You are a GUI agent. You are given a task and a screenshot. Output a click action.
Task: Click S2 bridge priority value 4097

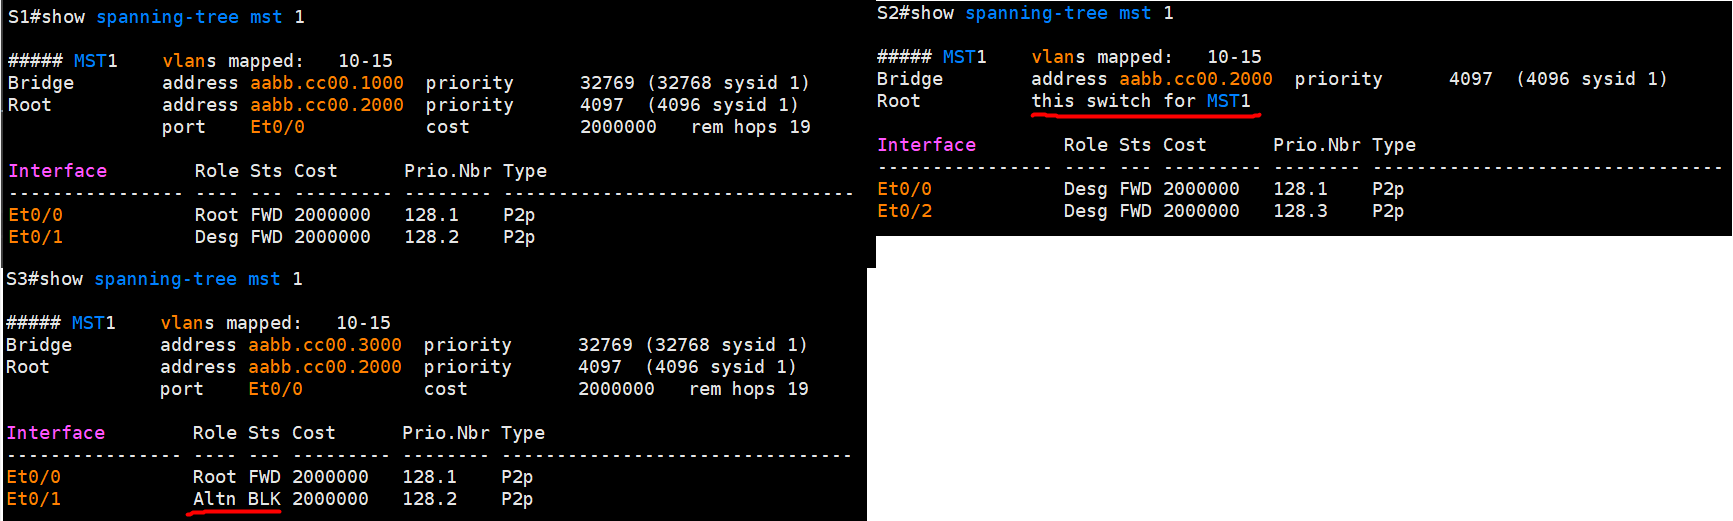pos(1470,79)
